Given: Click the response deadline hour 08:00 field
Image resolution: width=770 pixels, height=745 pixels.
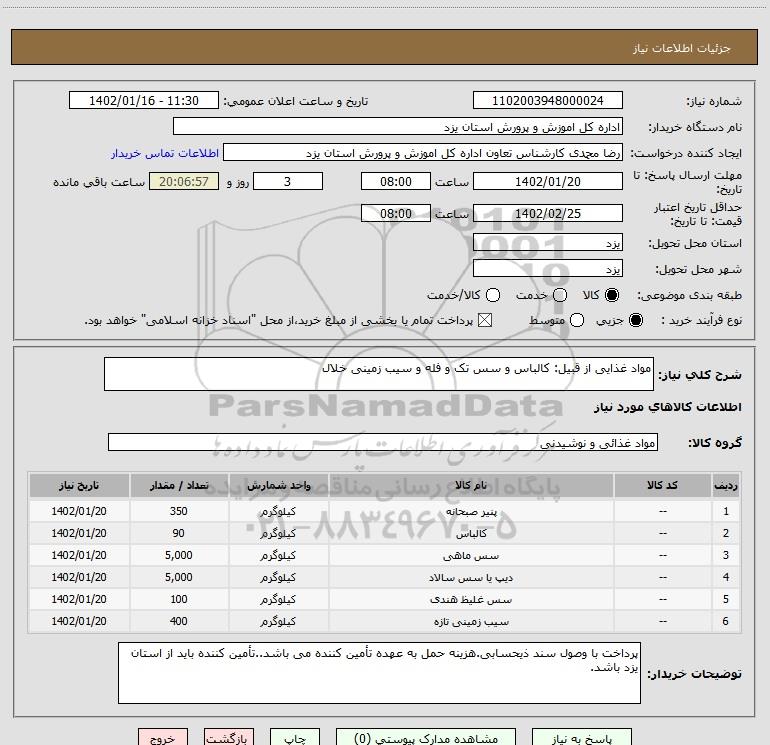Looking at the screenshot, I should 396,181.
